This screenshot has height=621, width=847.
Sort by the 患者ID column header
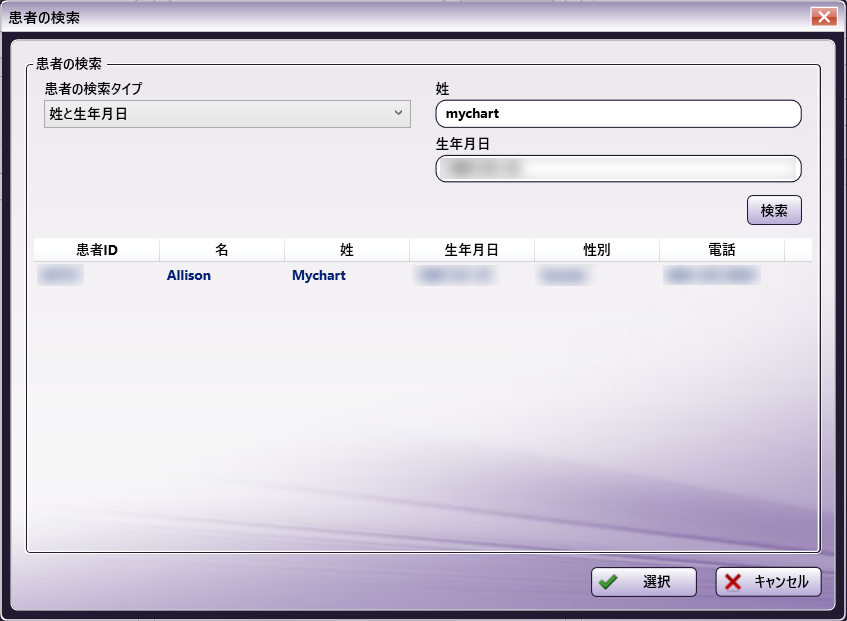[x=97, y=249]
